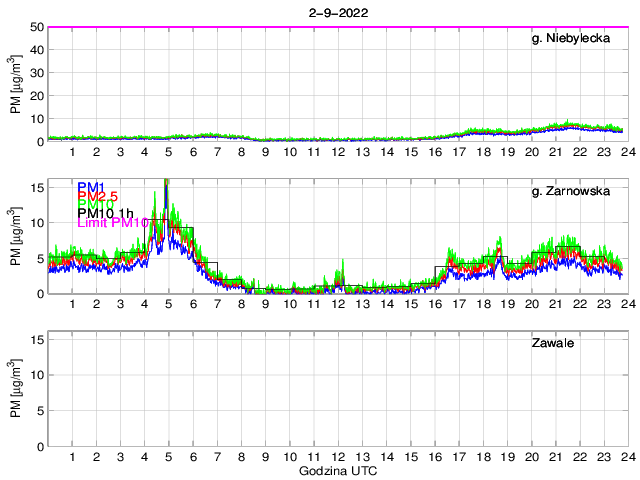The image size is (640, 480).
Task: Select the g. Zarnowska station label
Action: [x=578, y=191]
